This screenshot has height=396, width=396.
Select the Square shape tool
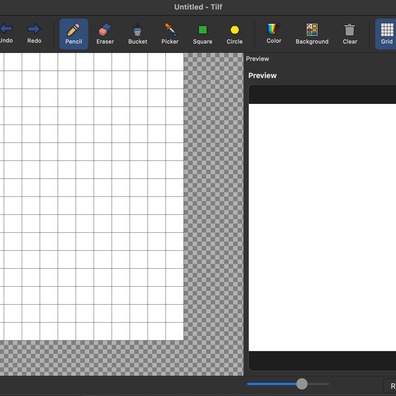tap(202, 34)
